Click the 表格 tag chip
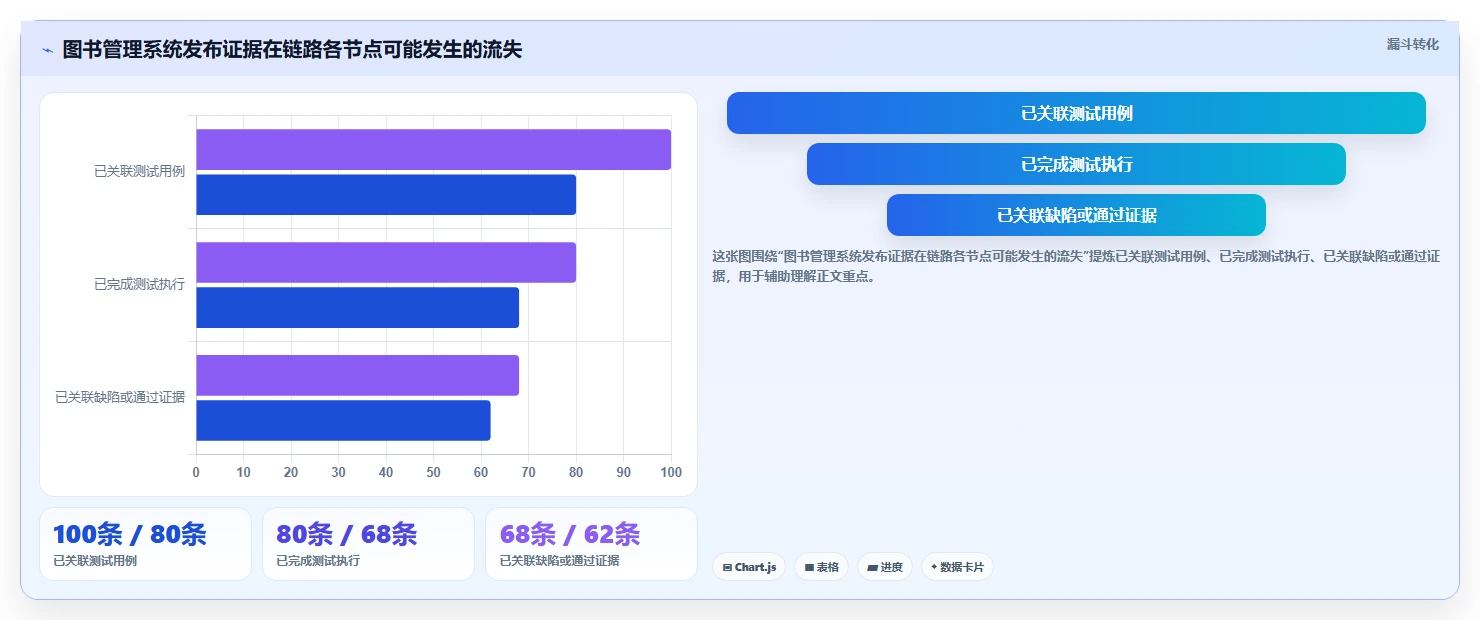Viewport: 1480px width, 620px height. (821, 567)
